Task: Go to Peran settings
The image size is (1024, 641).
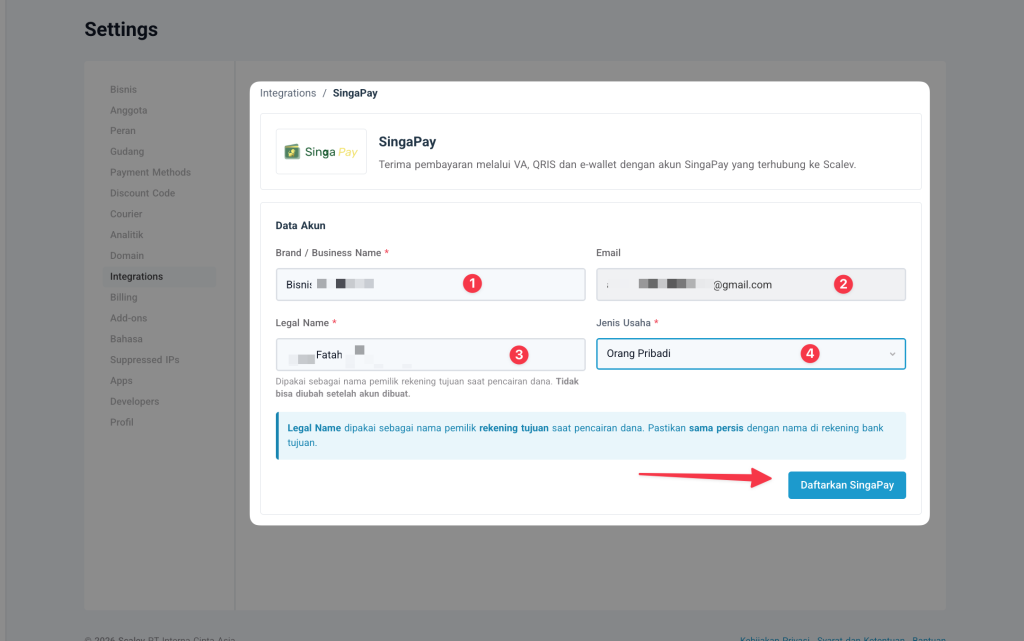Action: (123, 131)
